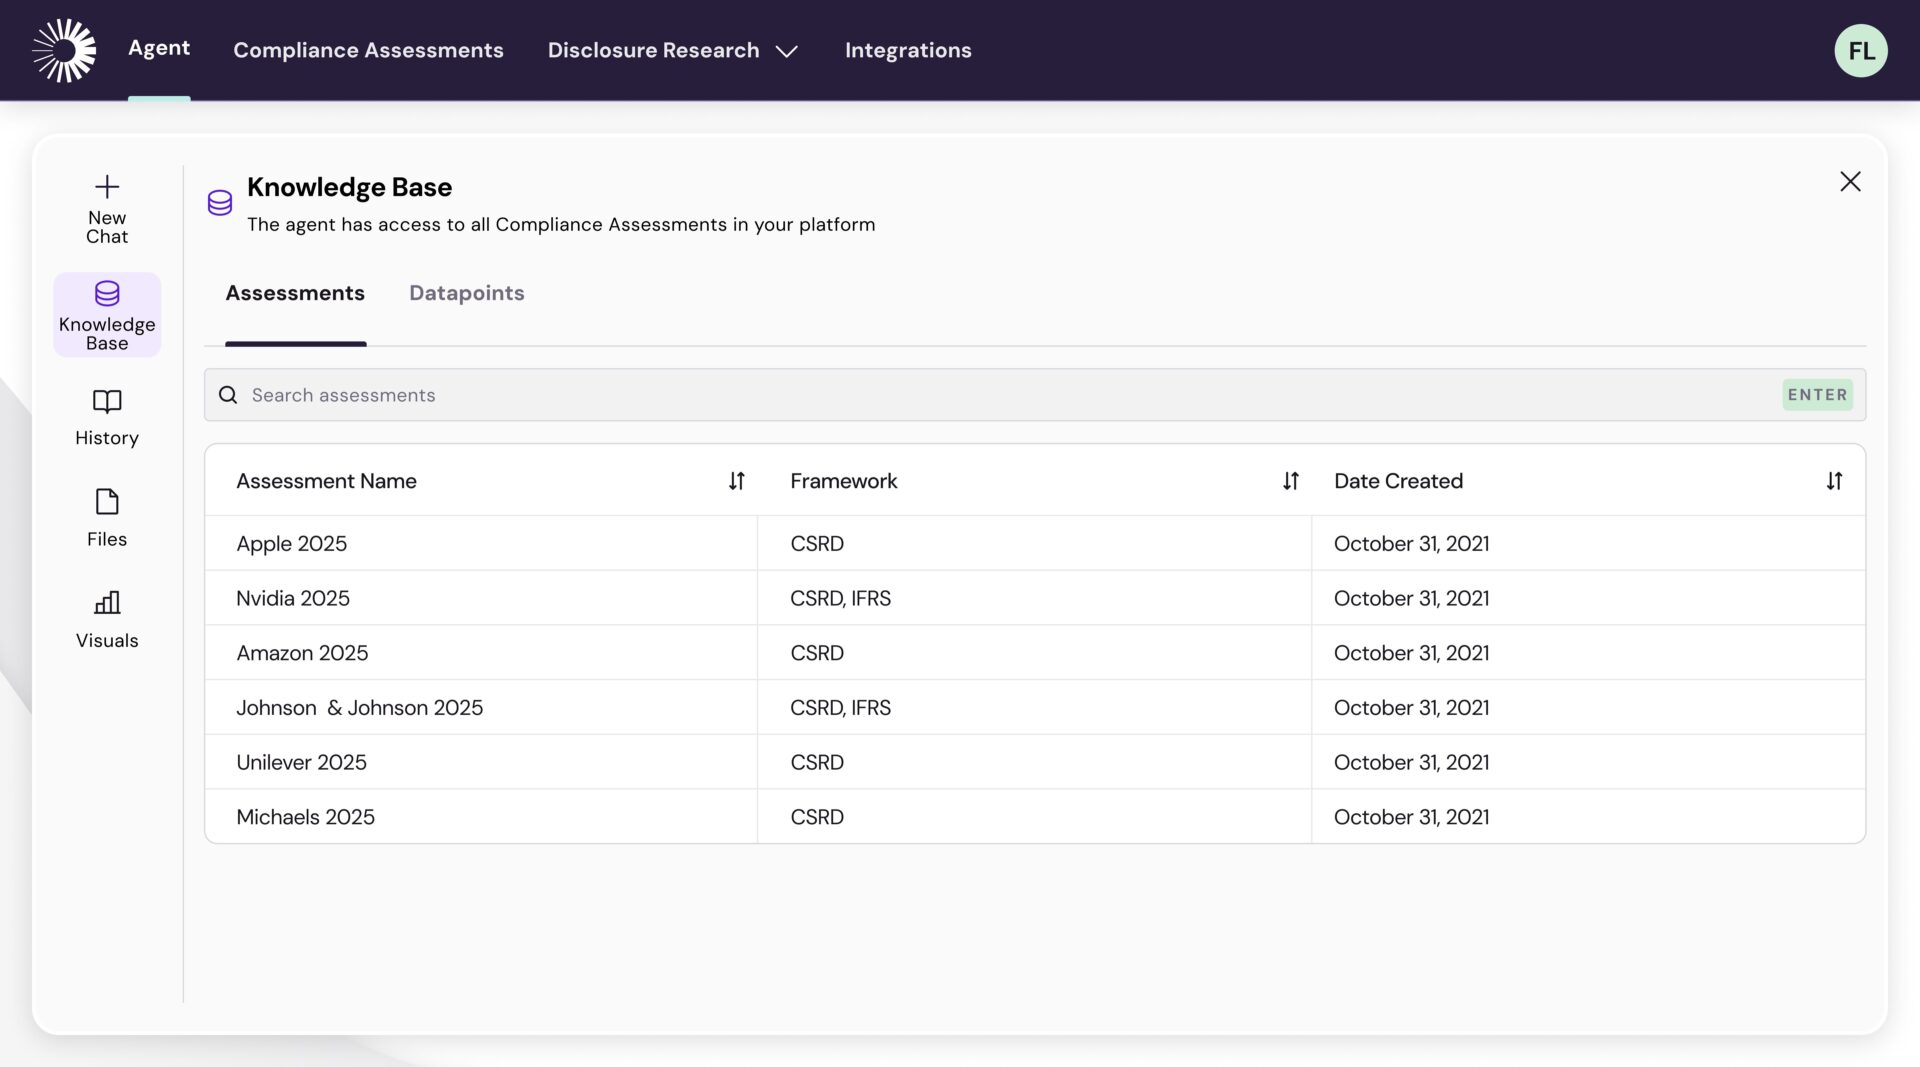The image size is (1920, 1067).
Task: Open the Visuals chart icon
Action: (x=107, y=603)
